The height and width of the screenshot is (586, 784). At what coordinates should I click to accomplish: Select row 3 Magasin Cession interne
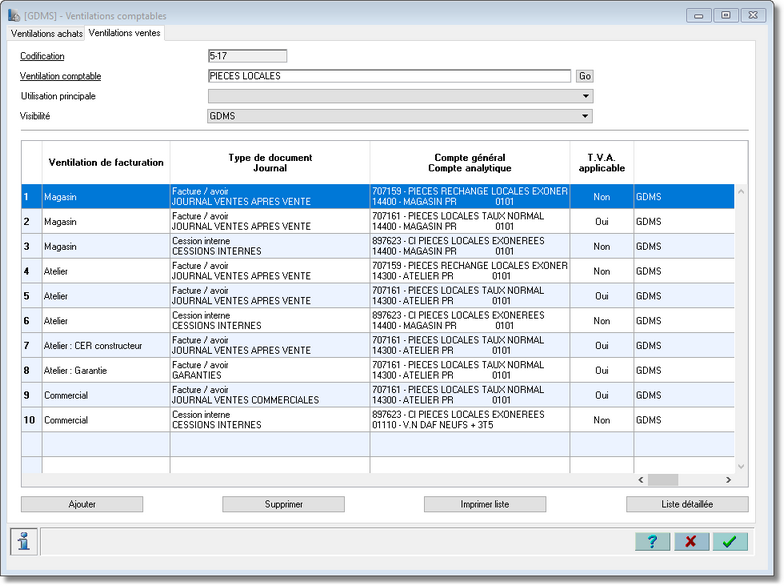click(378, 246)
